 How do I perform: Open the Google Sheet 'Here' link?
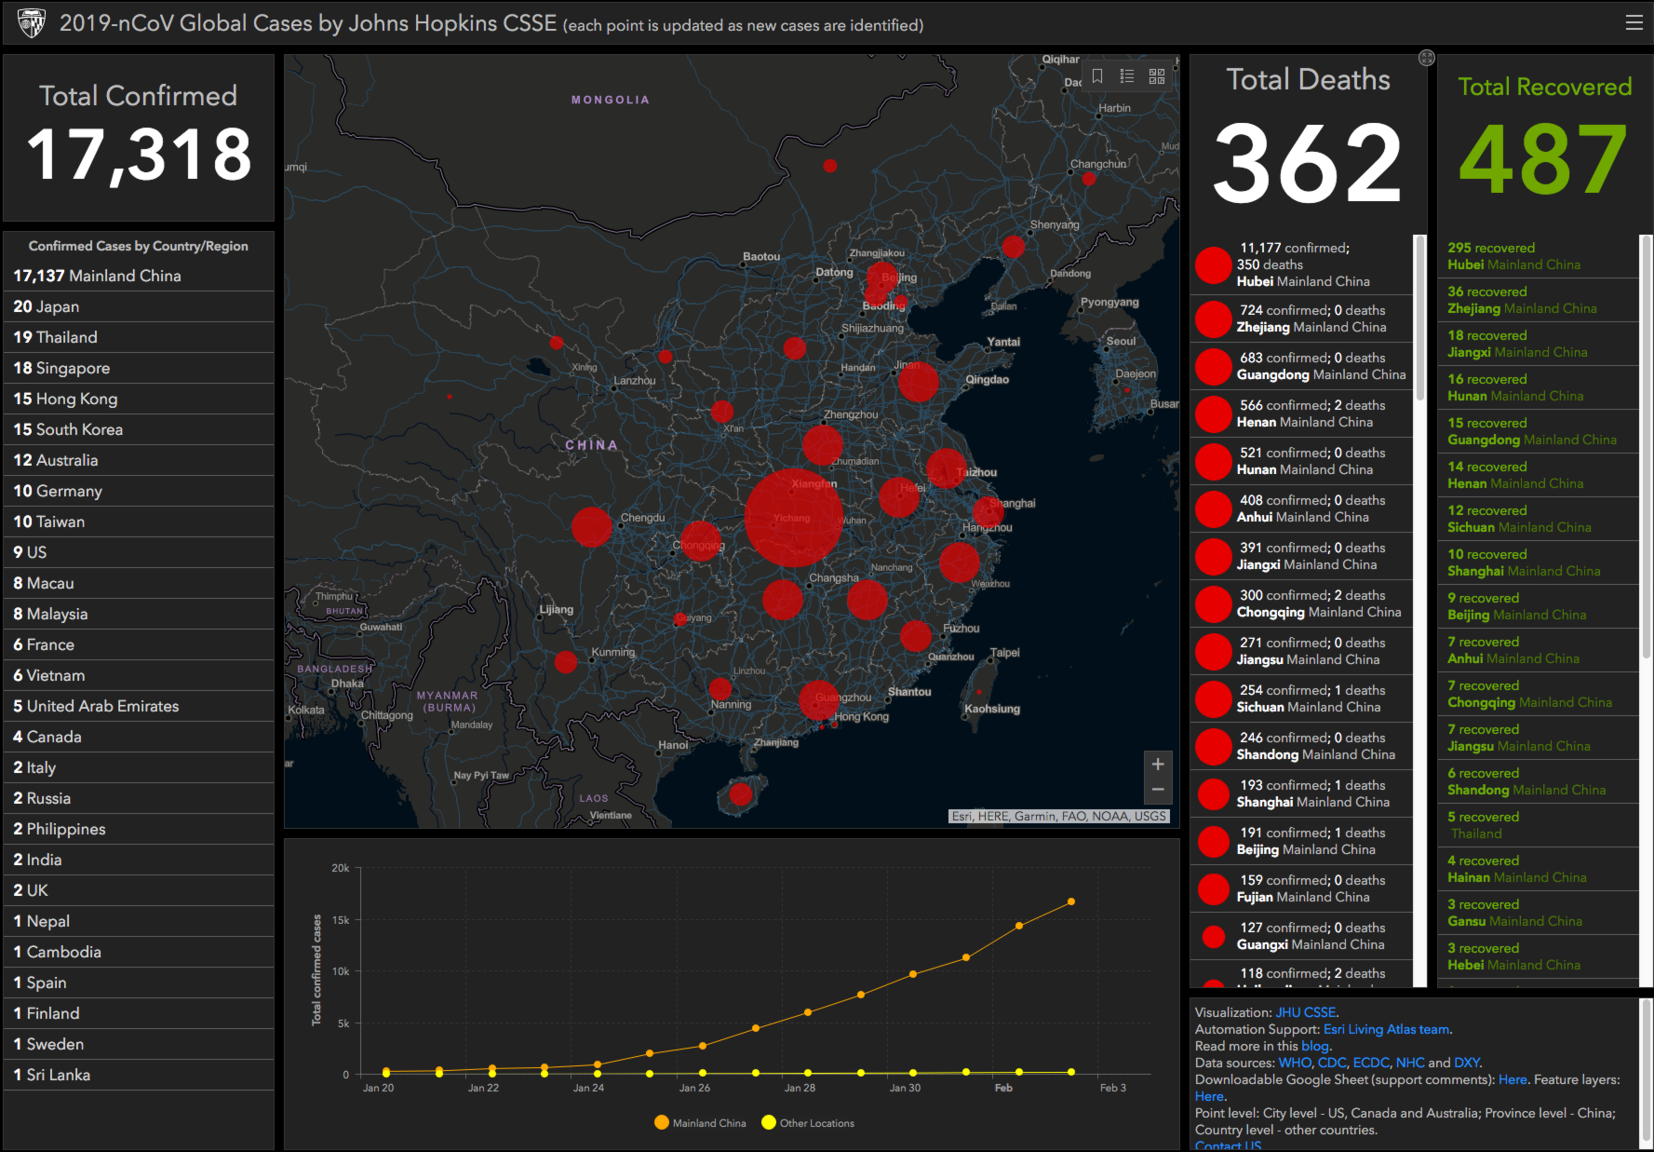[x=1512, y=1079]
